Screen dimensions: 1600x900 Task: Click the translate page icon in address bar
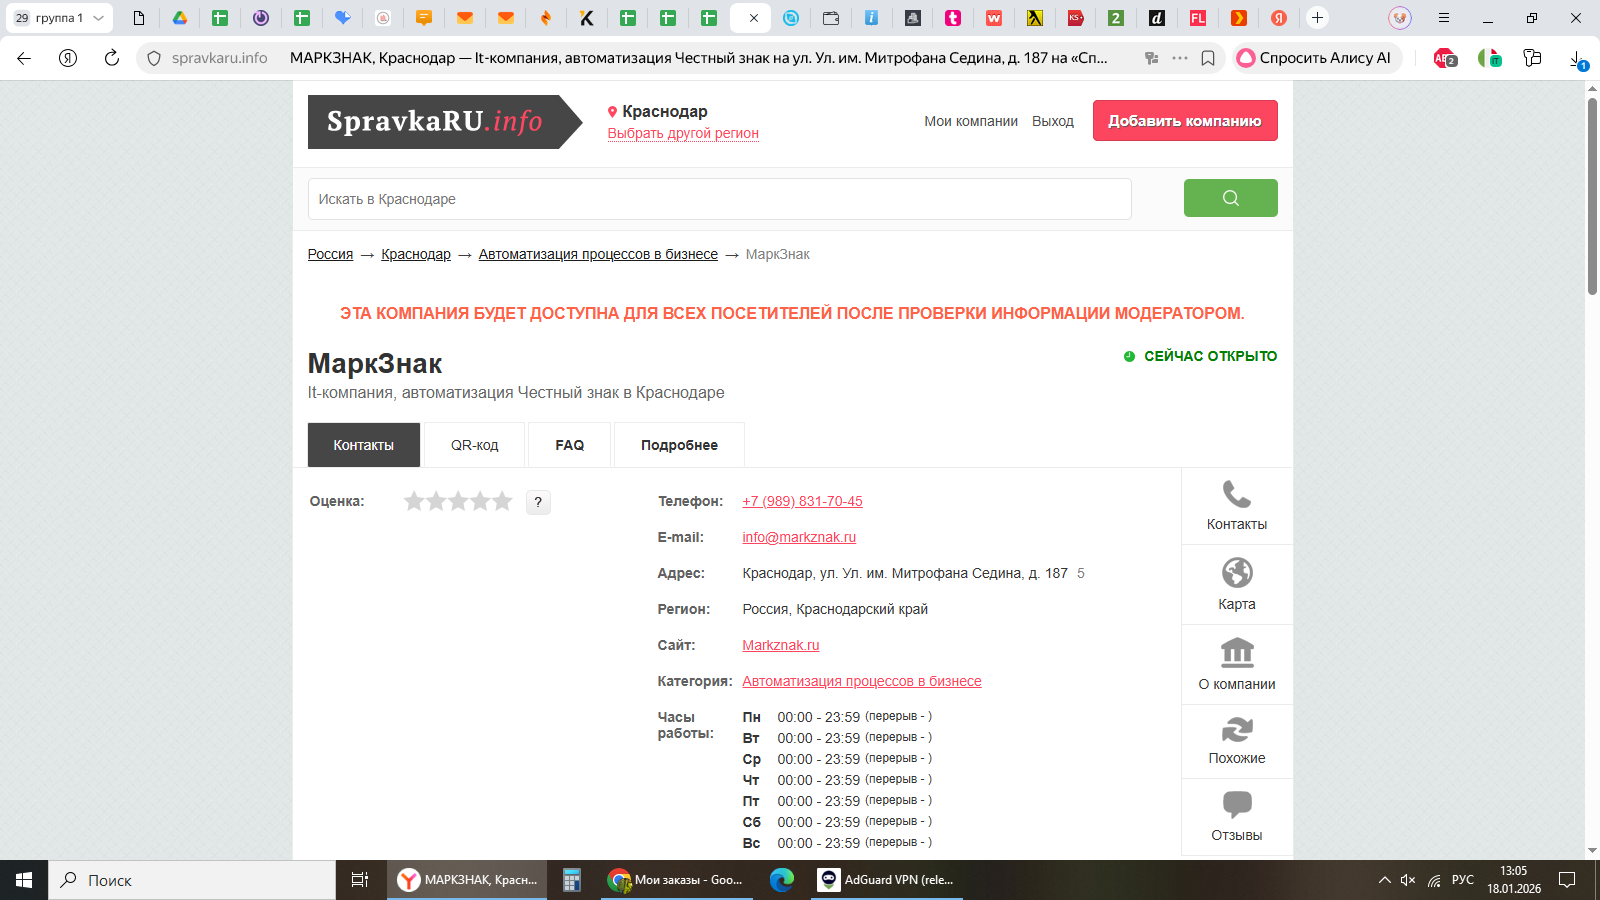point(1152,58)
